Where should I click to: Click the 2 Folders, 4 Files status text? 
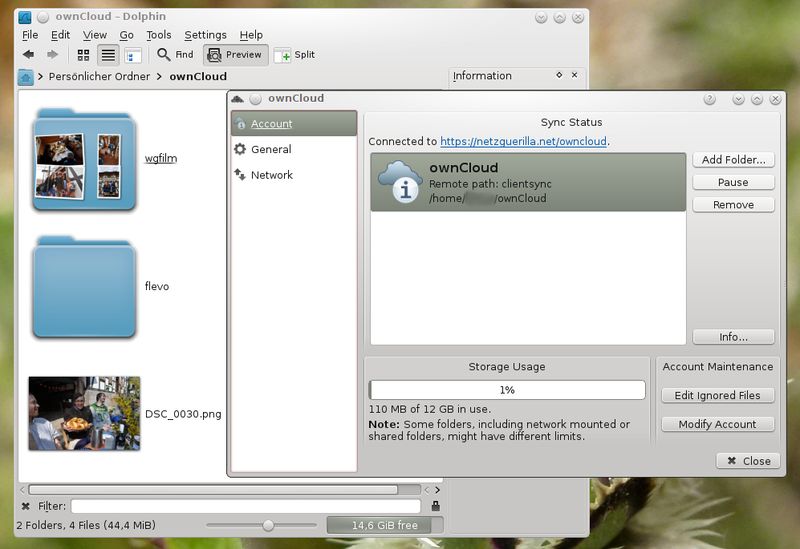pyautogui.click(x=86, y=525)
